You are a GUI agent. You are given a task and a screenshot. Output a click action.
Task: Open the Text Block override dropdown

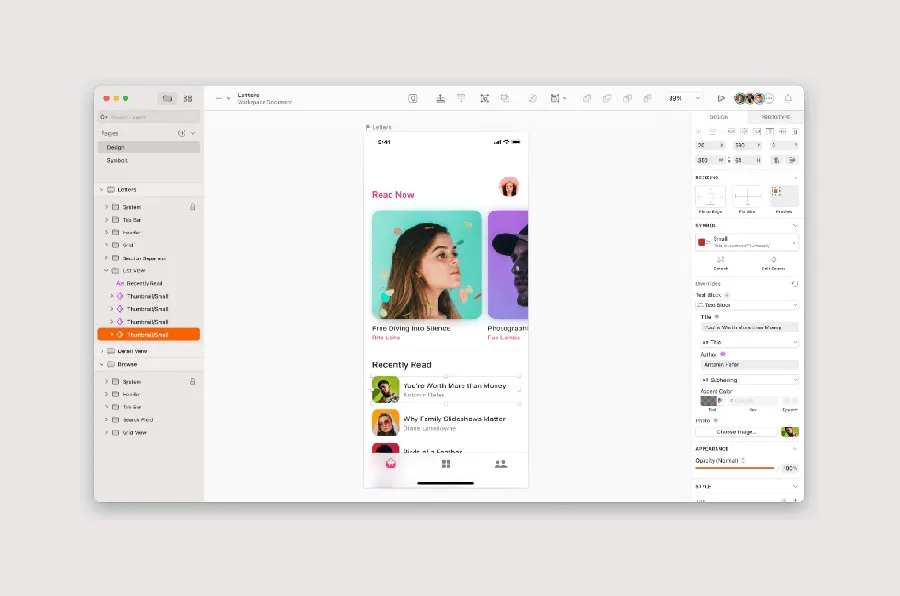click(747, 305)
